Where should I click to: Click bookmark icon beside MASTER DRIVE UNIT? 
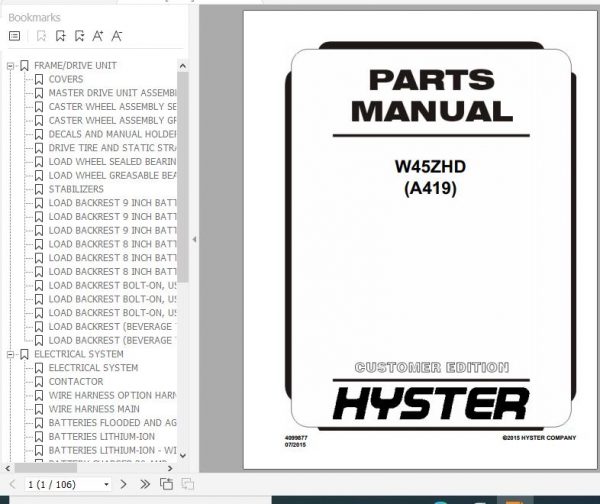tap(39, 93)
